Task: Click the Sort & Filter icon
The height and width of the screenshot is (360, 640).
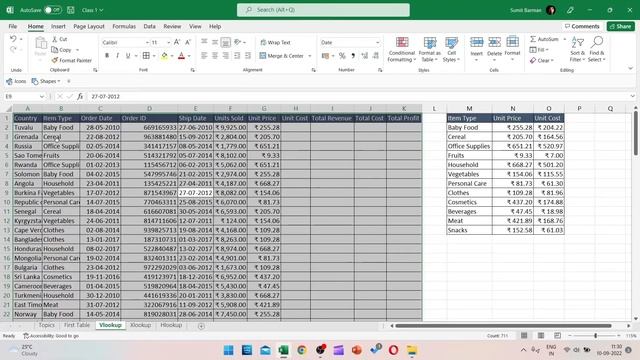Action: pyautogui.click(x=578, y=42)
